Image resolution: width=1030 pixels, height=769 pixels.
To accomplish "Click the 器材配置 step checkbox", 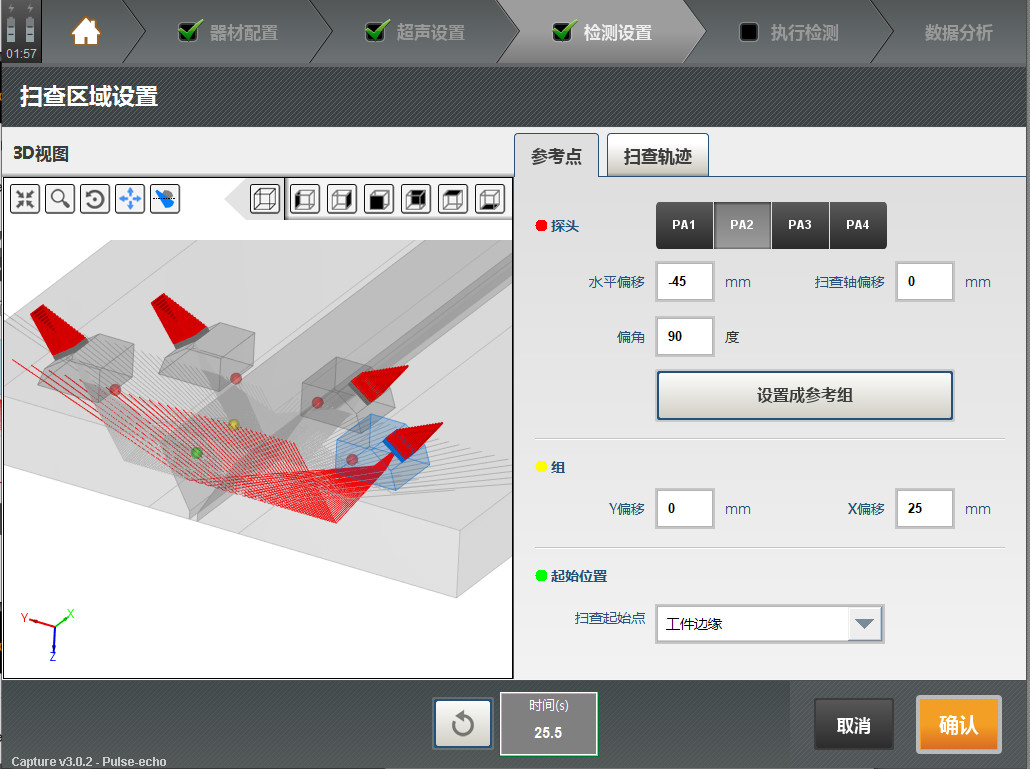I will [188, 32].
